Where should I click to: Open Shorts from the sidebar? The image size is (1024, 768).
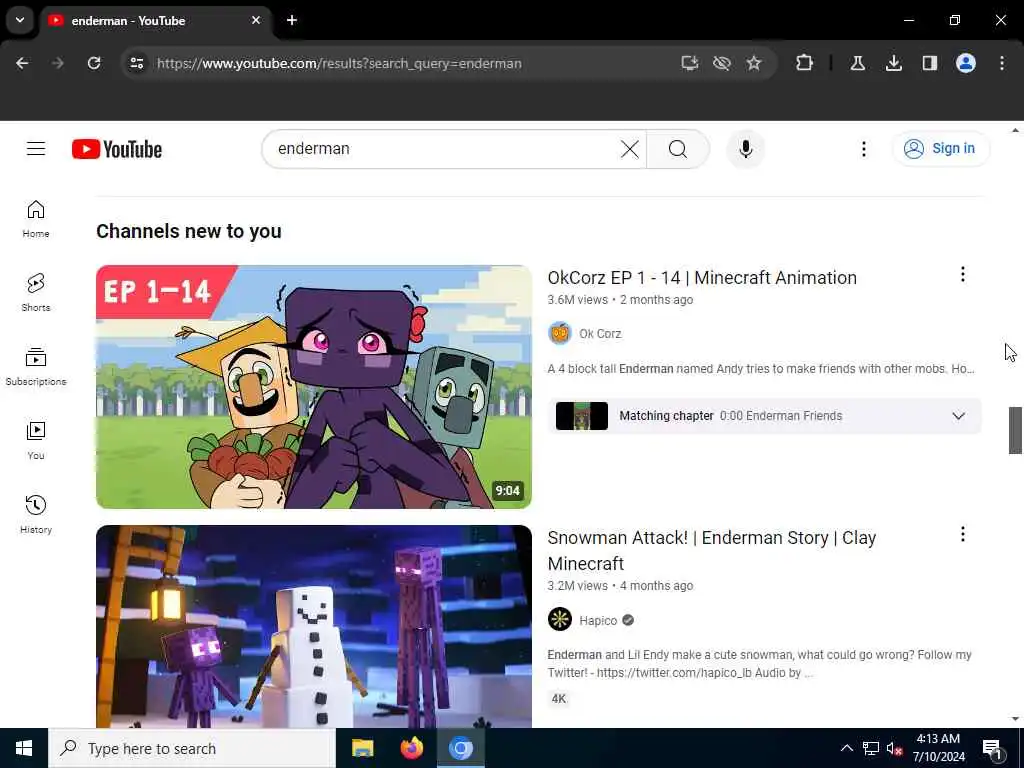coord(36,293)
